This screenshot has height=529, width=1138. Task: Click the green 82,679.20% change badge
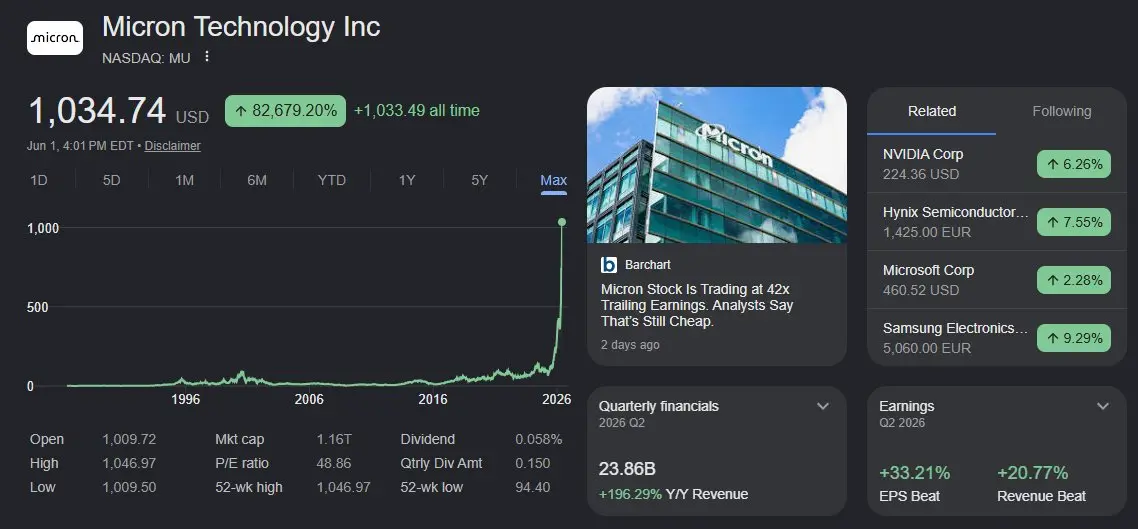(x=285, y=111)
